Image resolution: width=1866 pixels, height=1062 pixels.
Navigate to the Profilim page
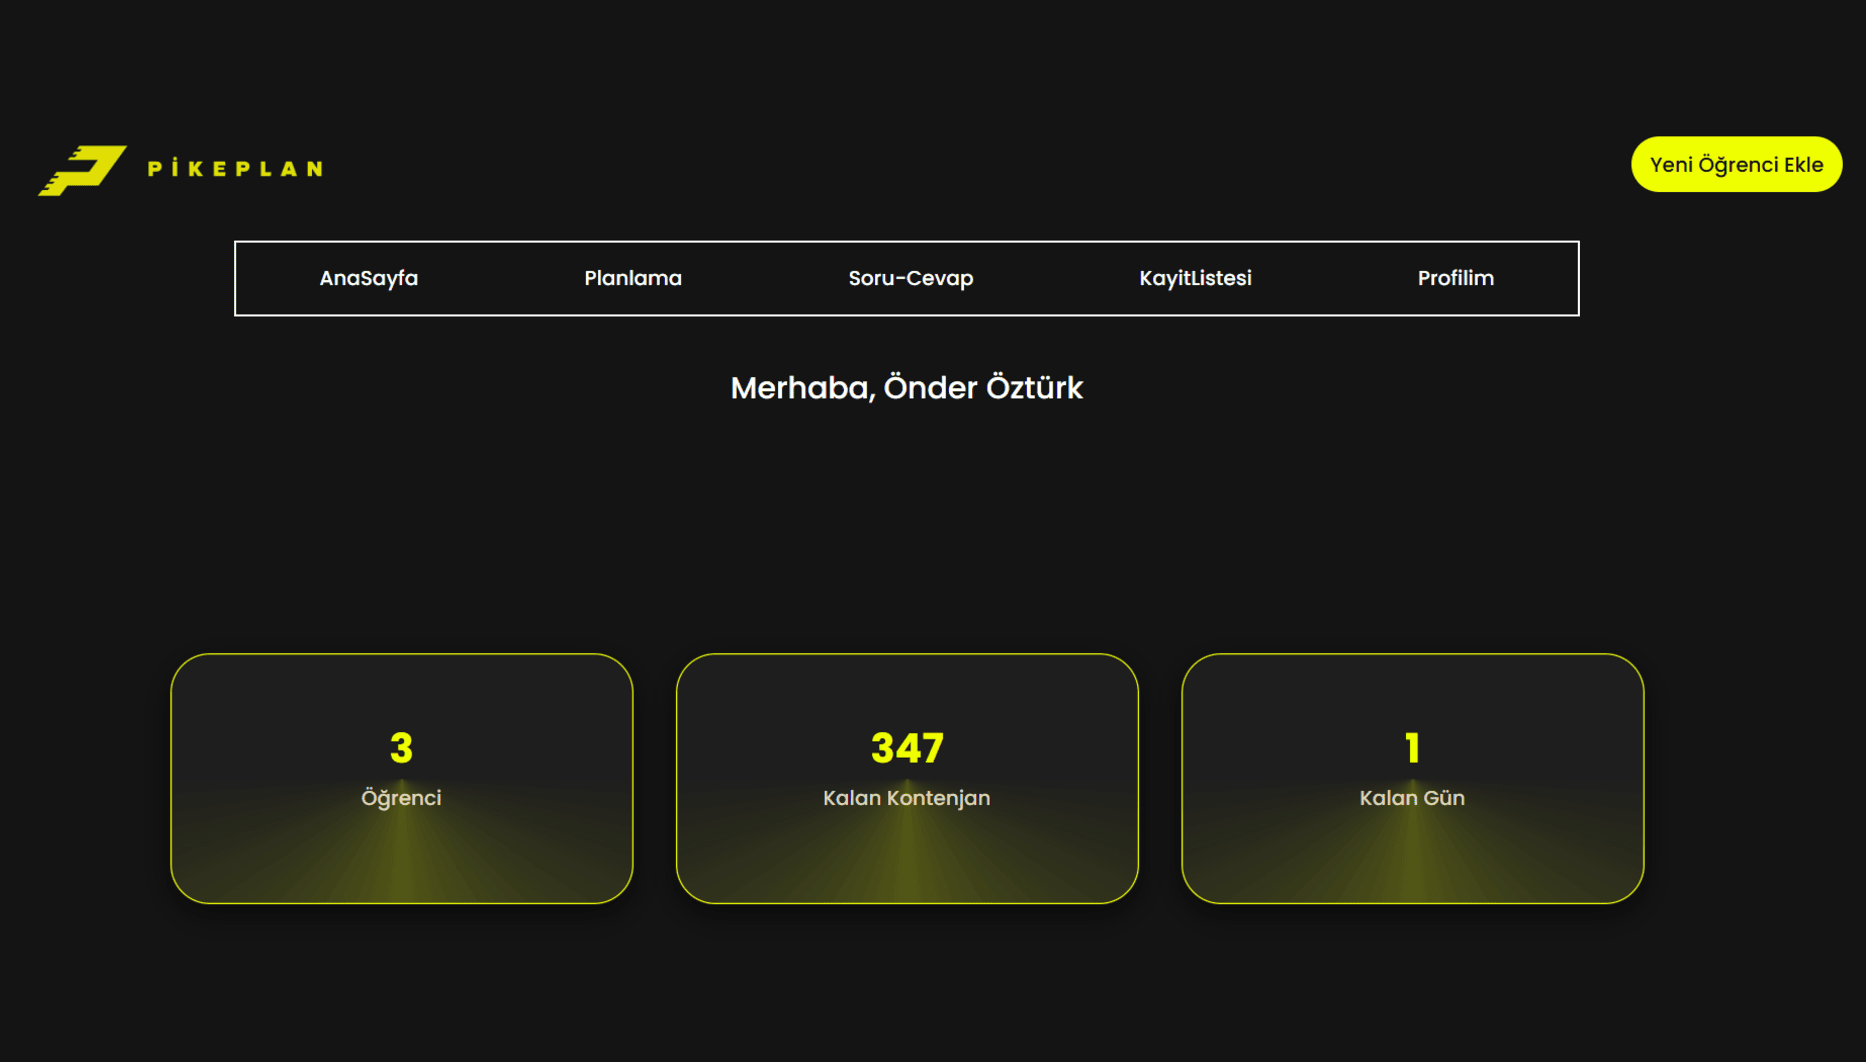[1455, 278]
